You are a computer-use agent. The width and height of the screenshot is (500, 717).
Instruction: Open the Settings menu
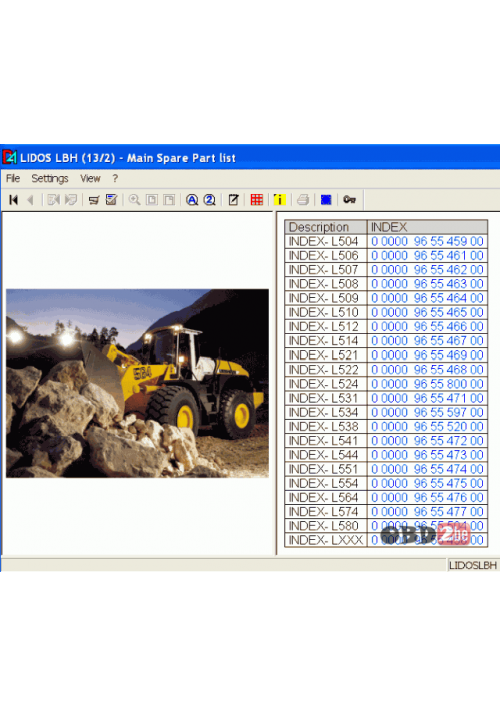point(50,178)
